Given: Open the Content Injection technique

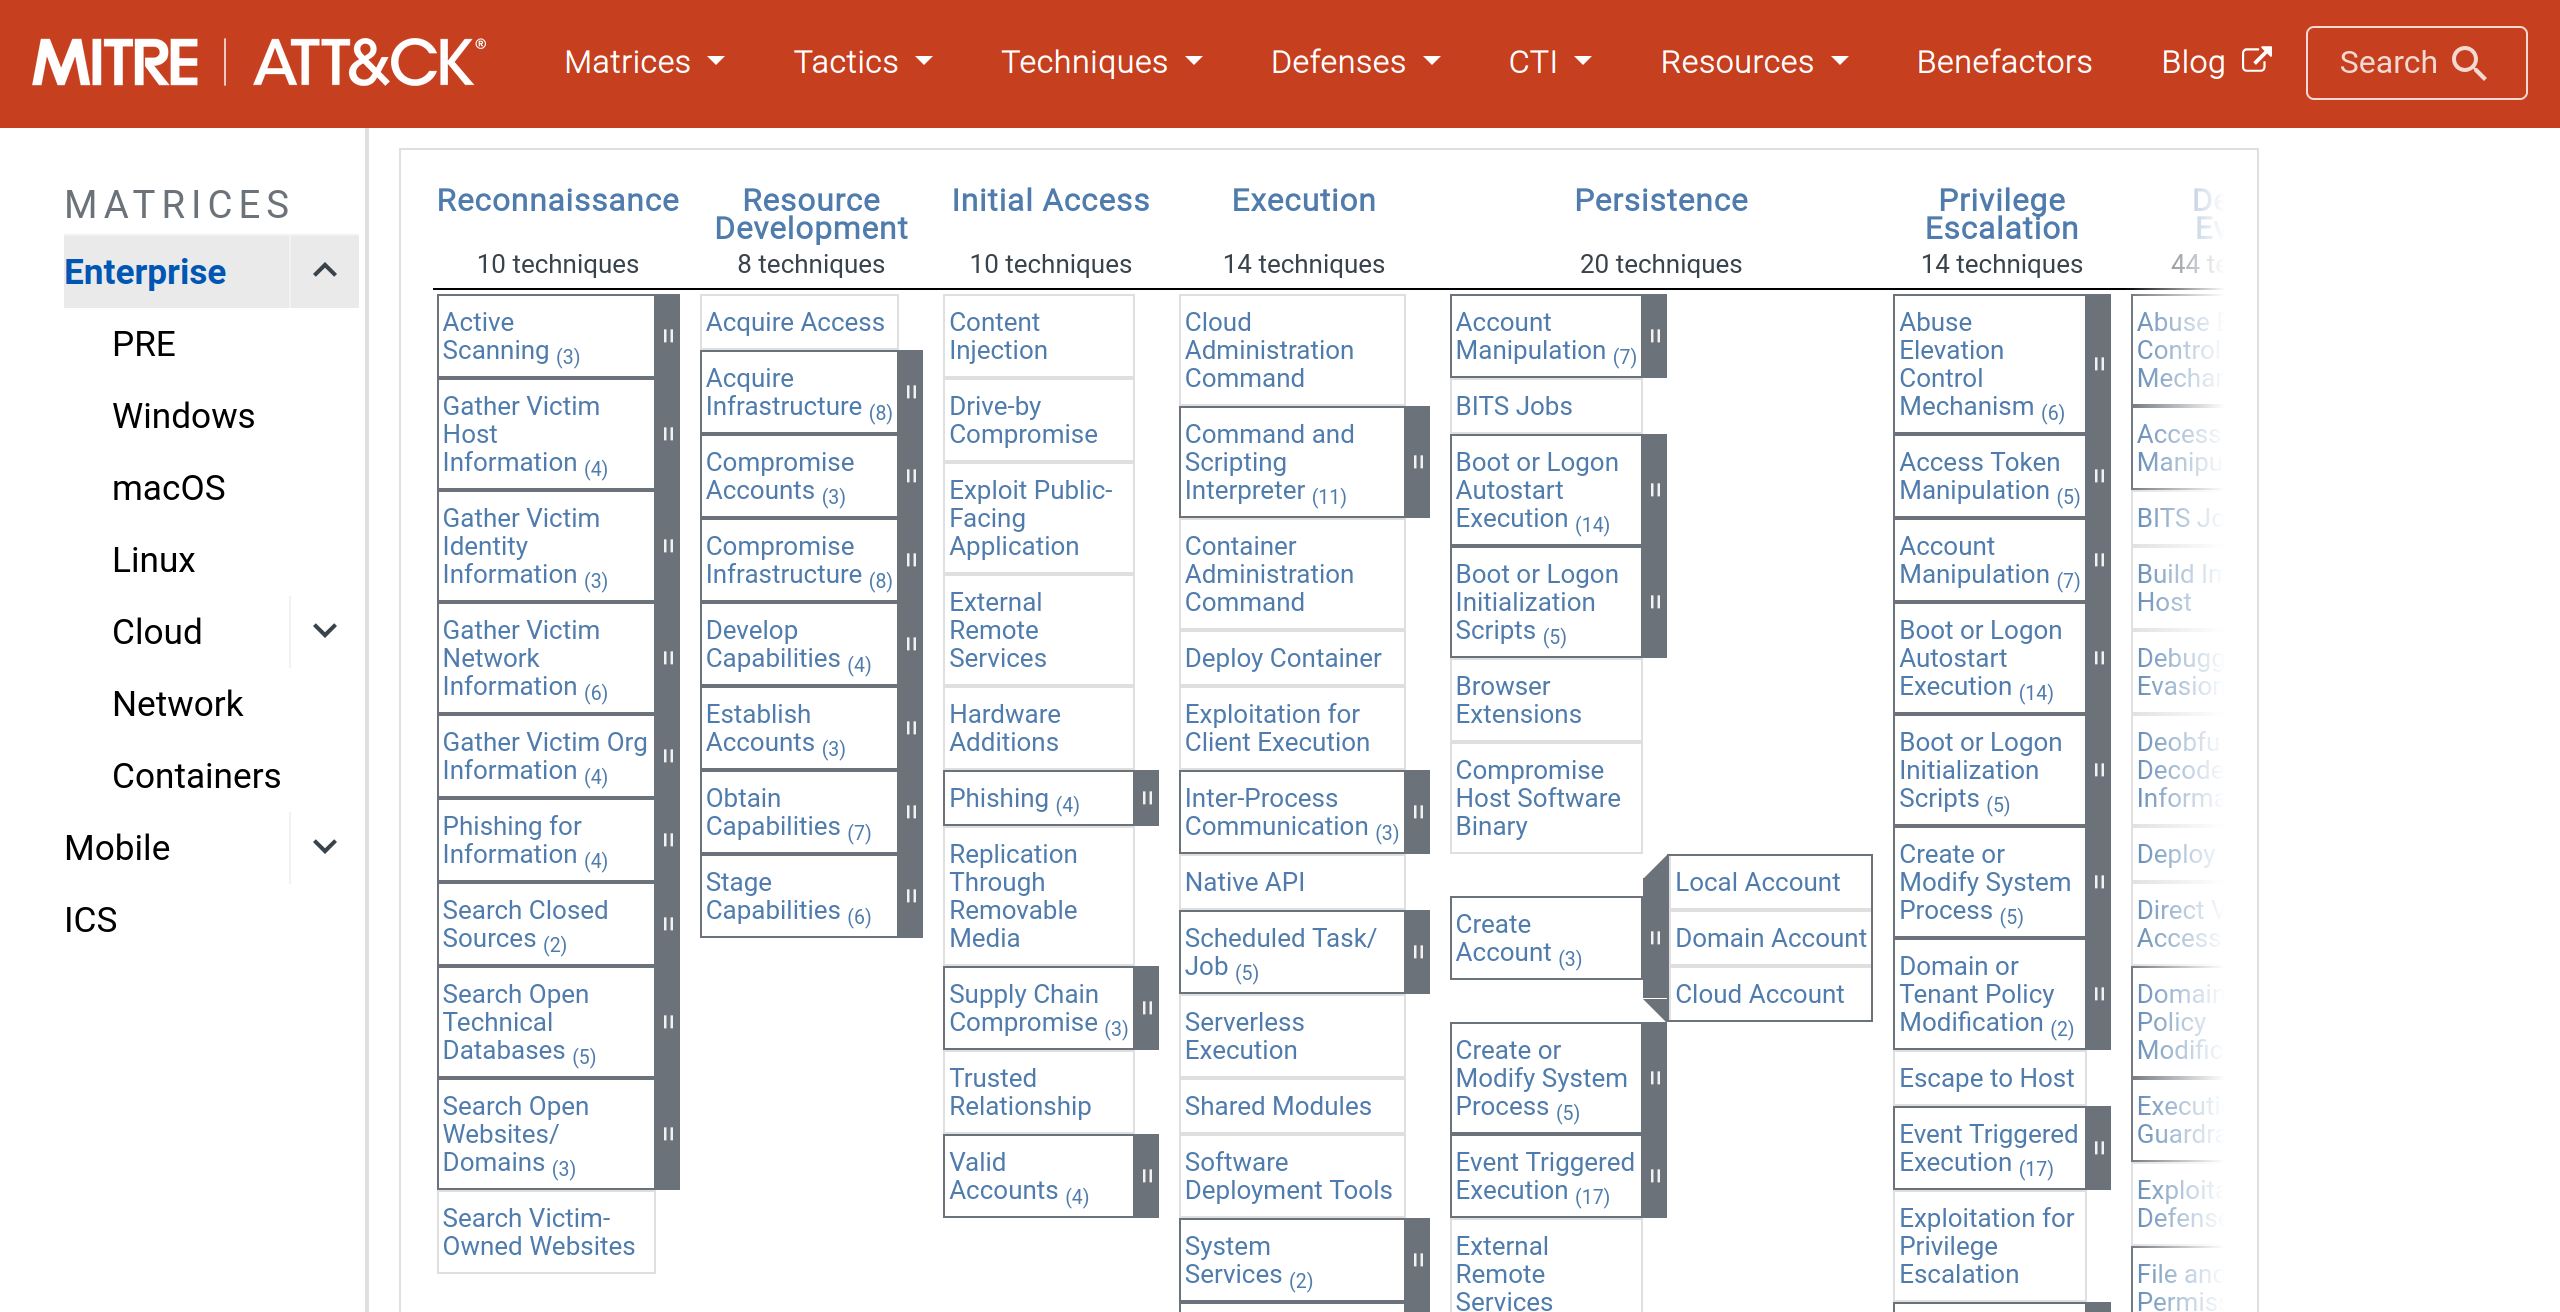Looking at the screenshot, I should click(998, 336).
